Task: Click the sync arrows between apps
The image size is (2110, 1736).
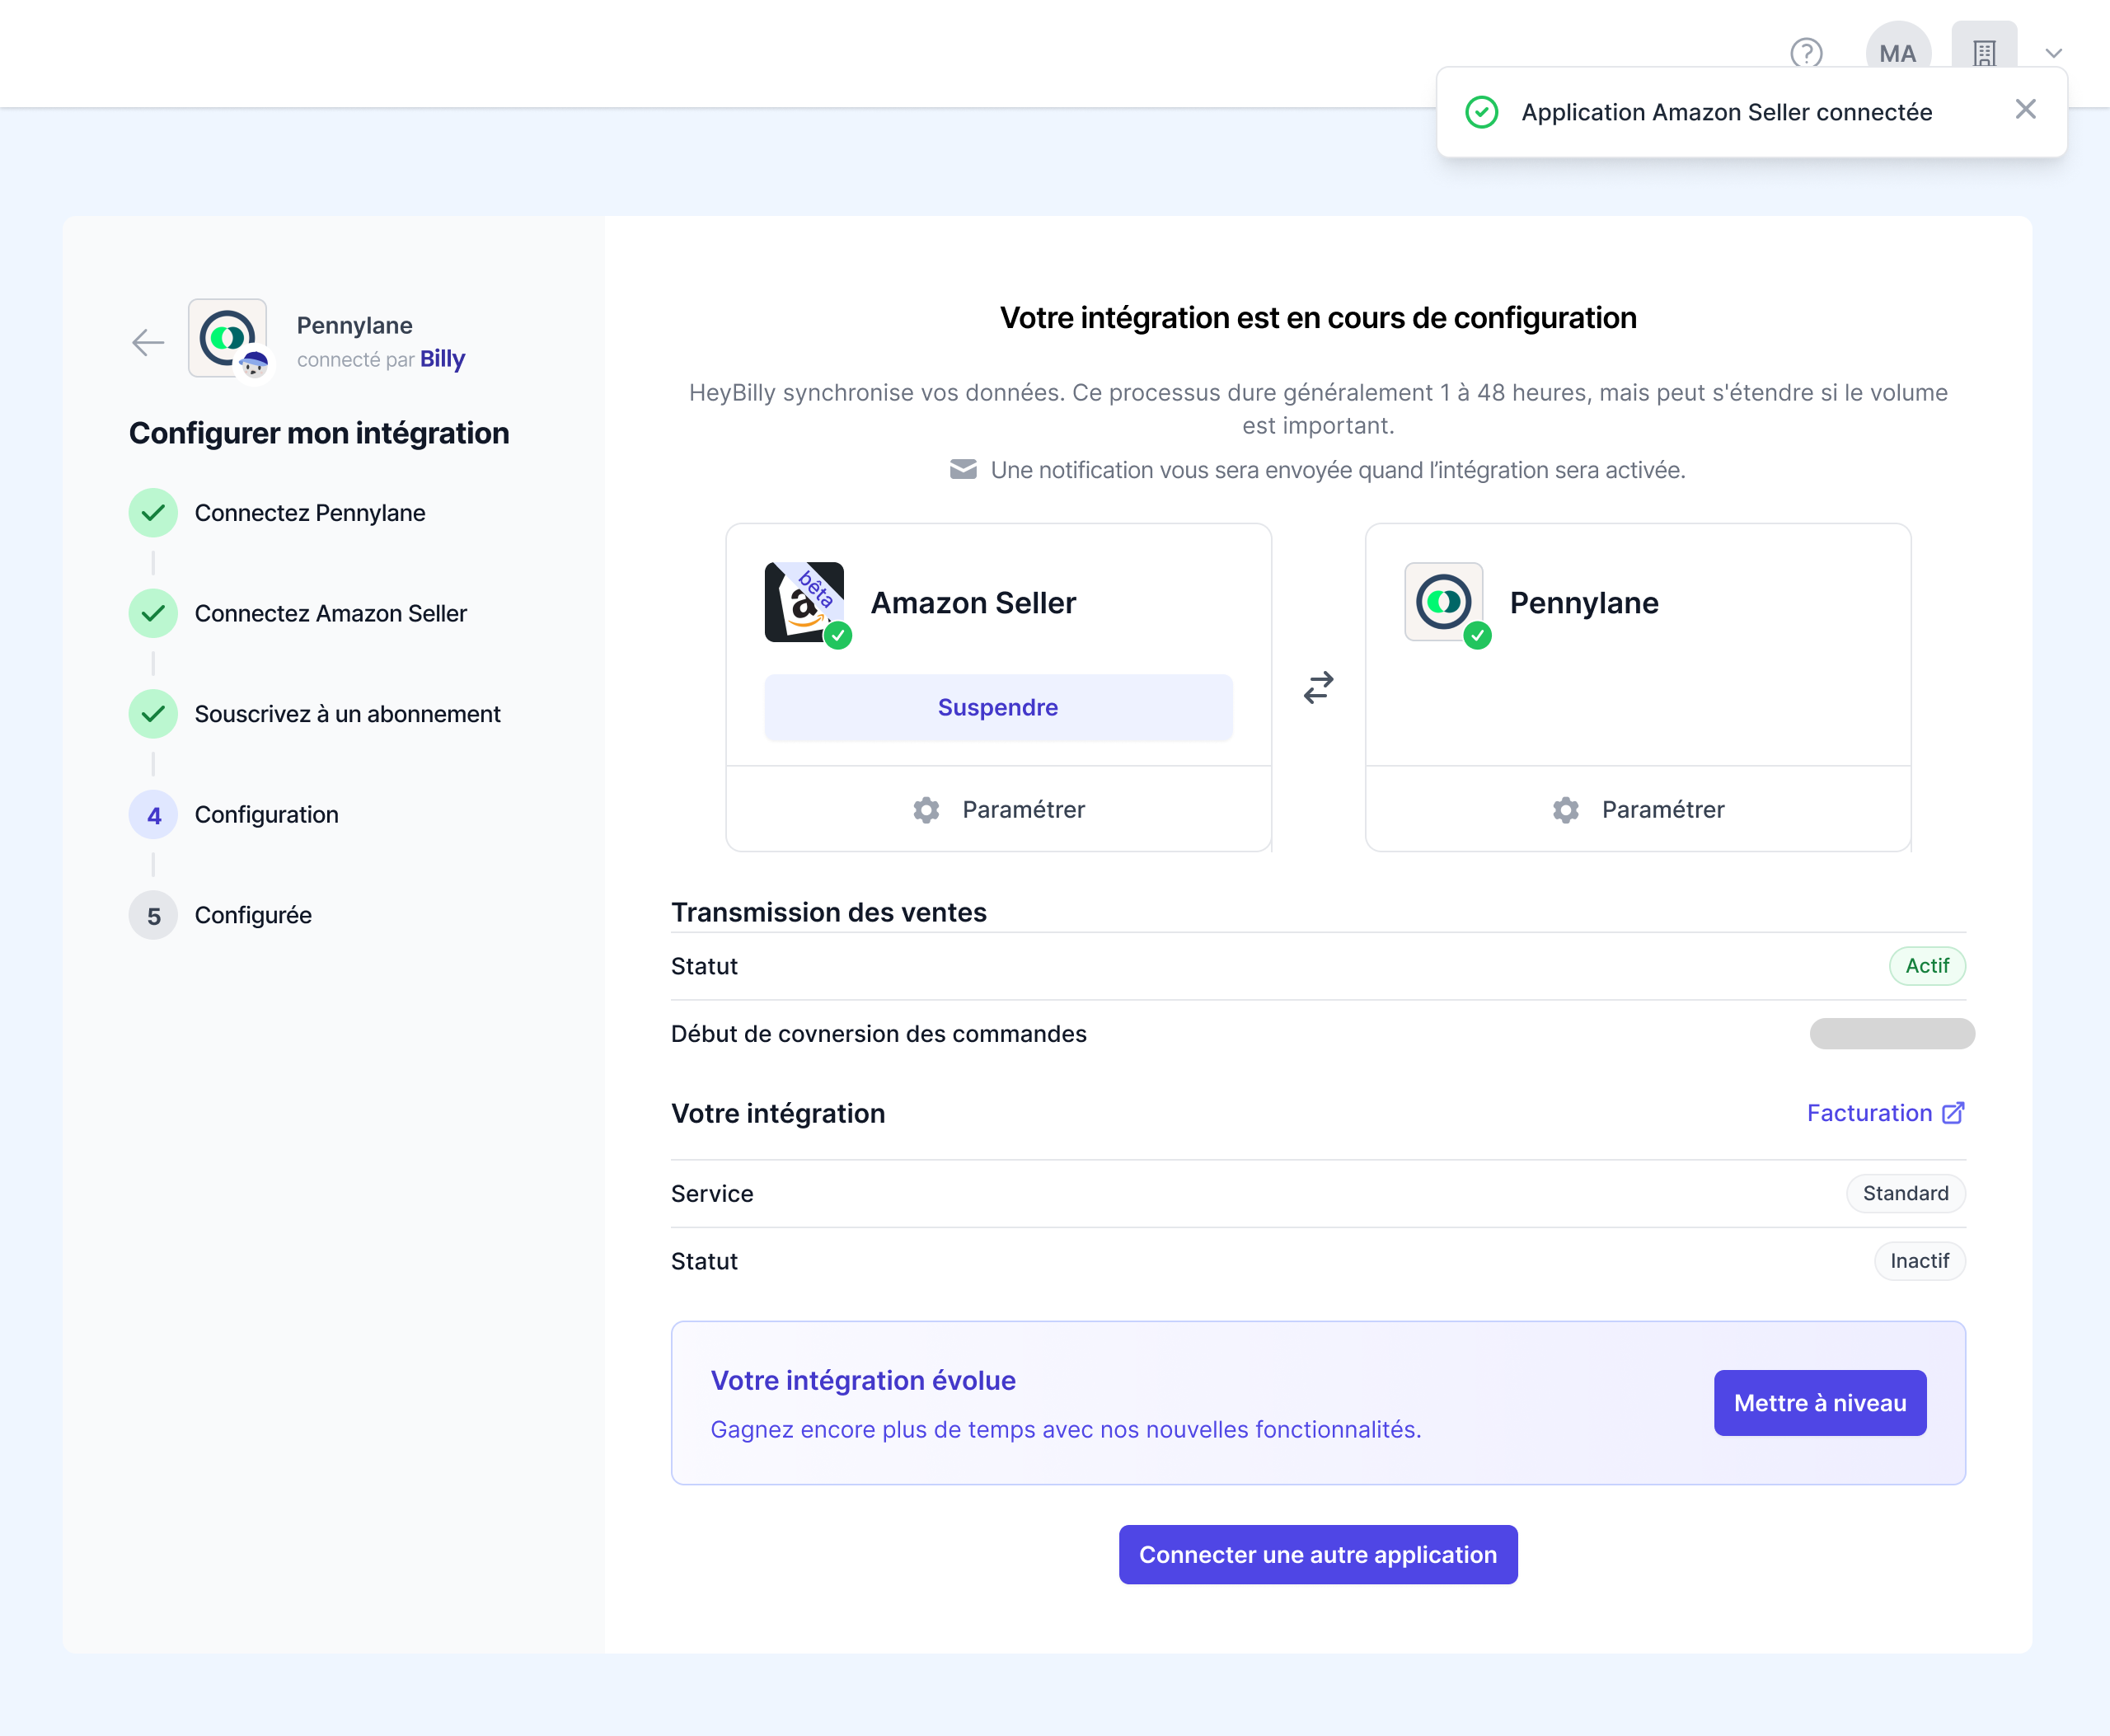Action: tap(1318, 688)
